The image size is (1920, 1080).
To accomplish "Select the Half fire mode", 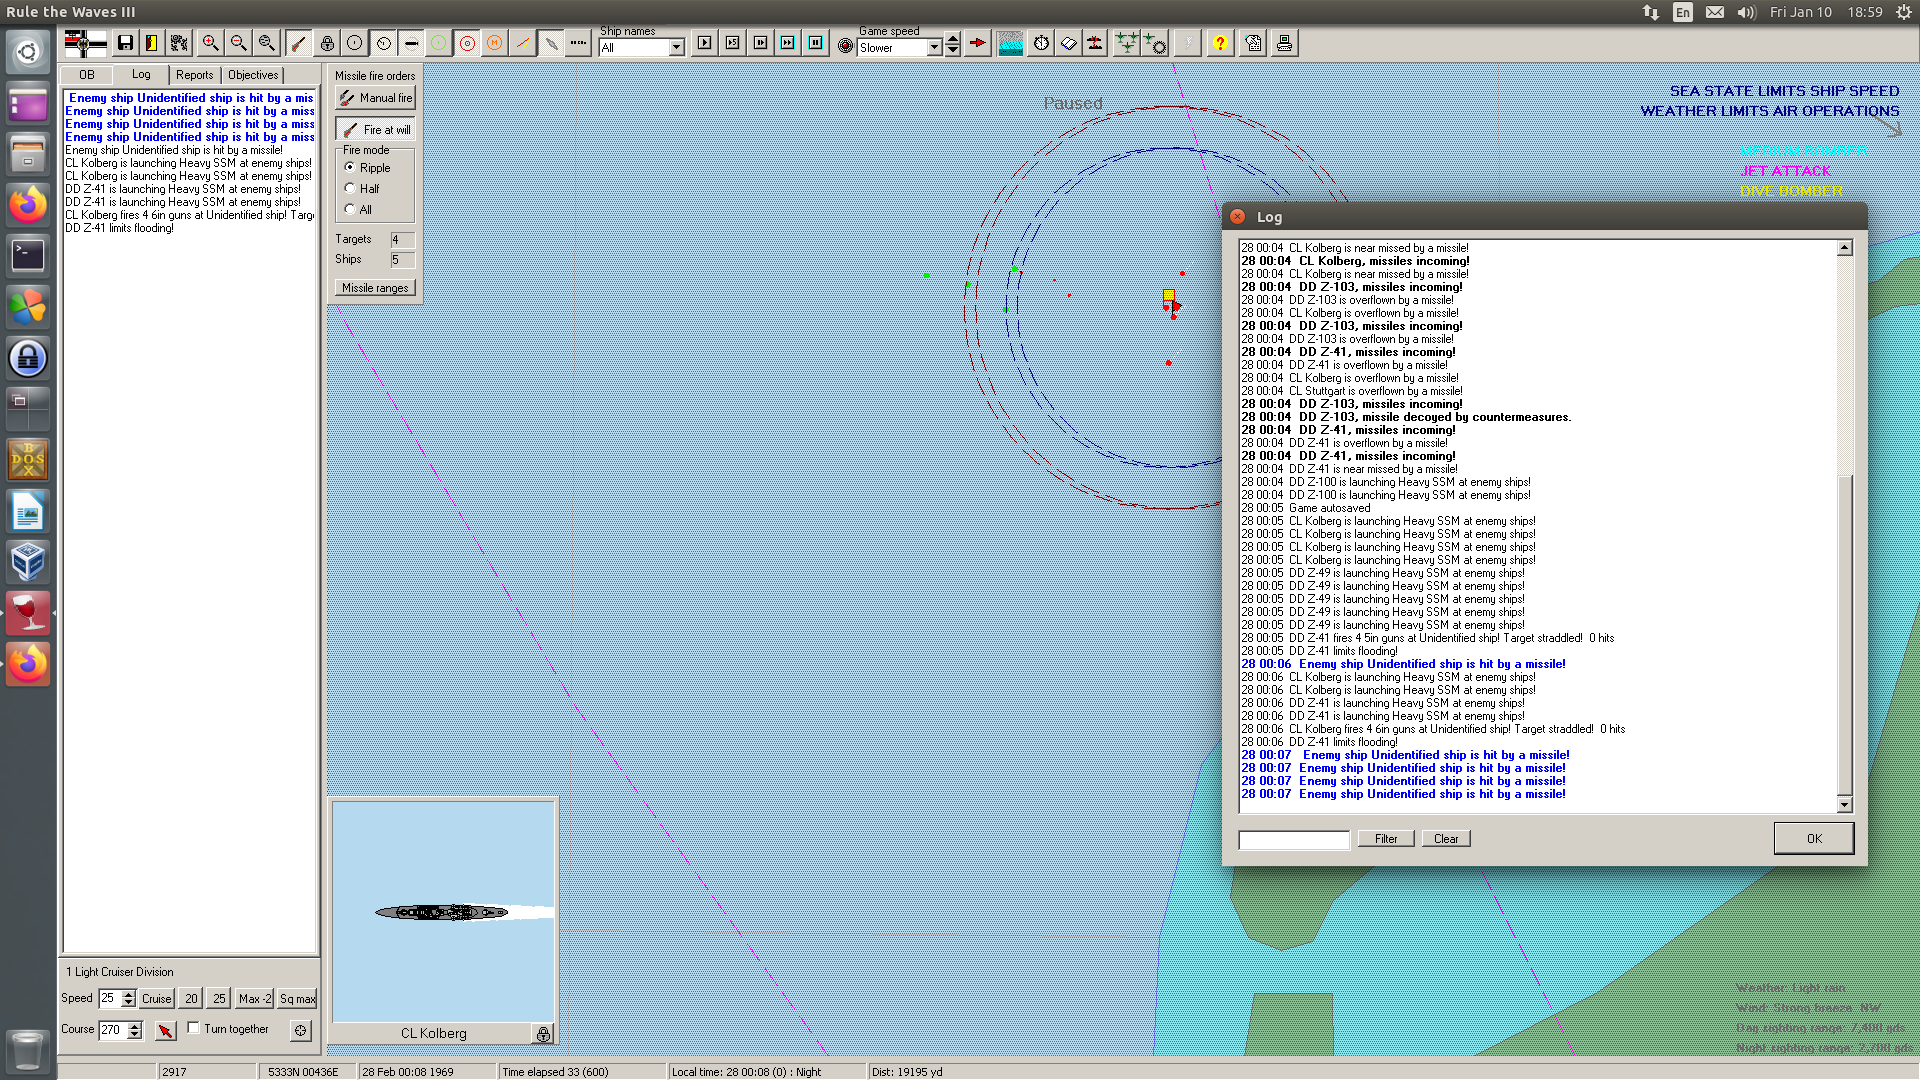I will pos(350,188).
